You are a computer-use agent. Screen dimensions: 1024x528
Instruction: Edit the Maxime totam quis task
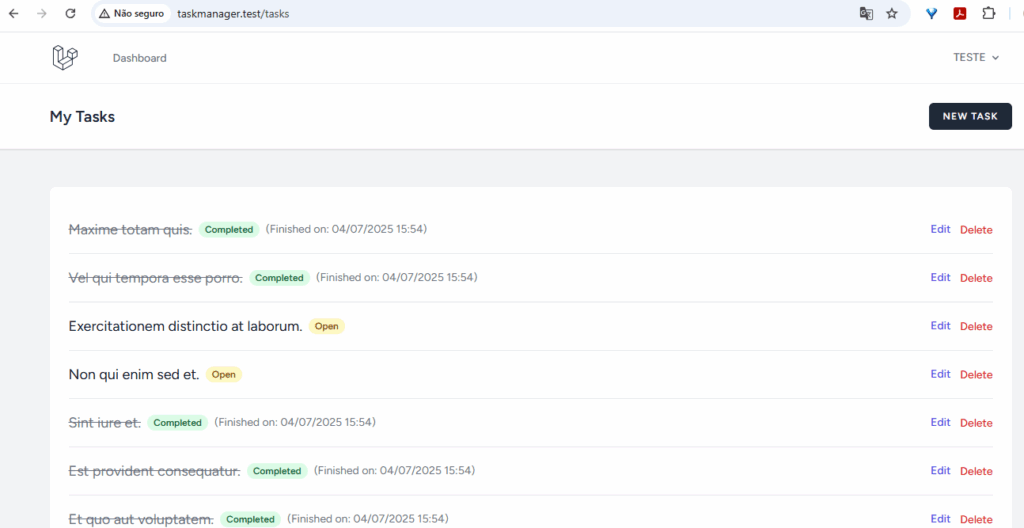[x=940, y=229]
